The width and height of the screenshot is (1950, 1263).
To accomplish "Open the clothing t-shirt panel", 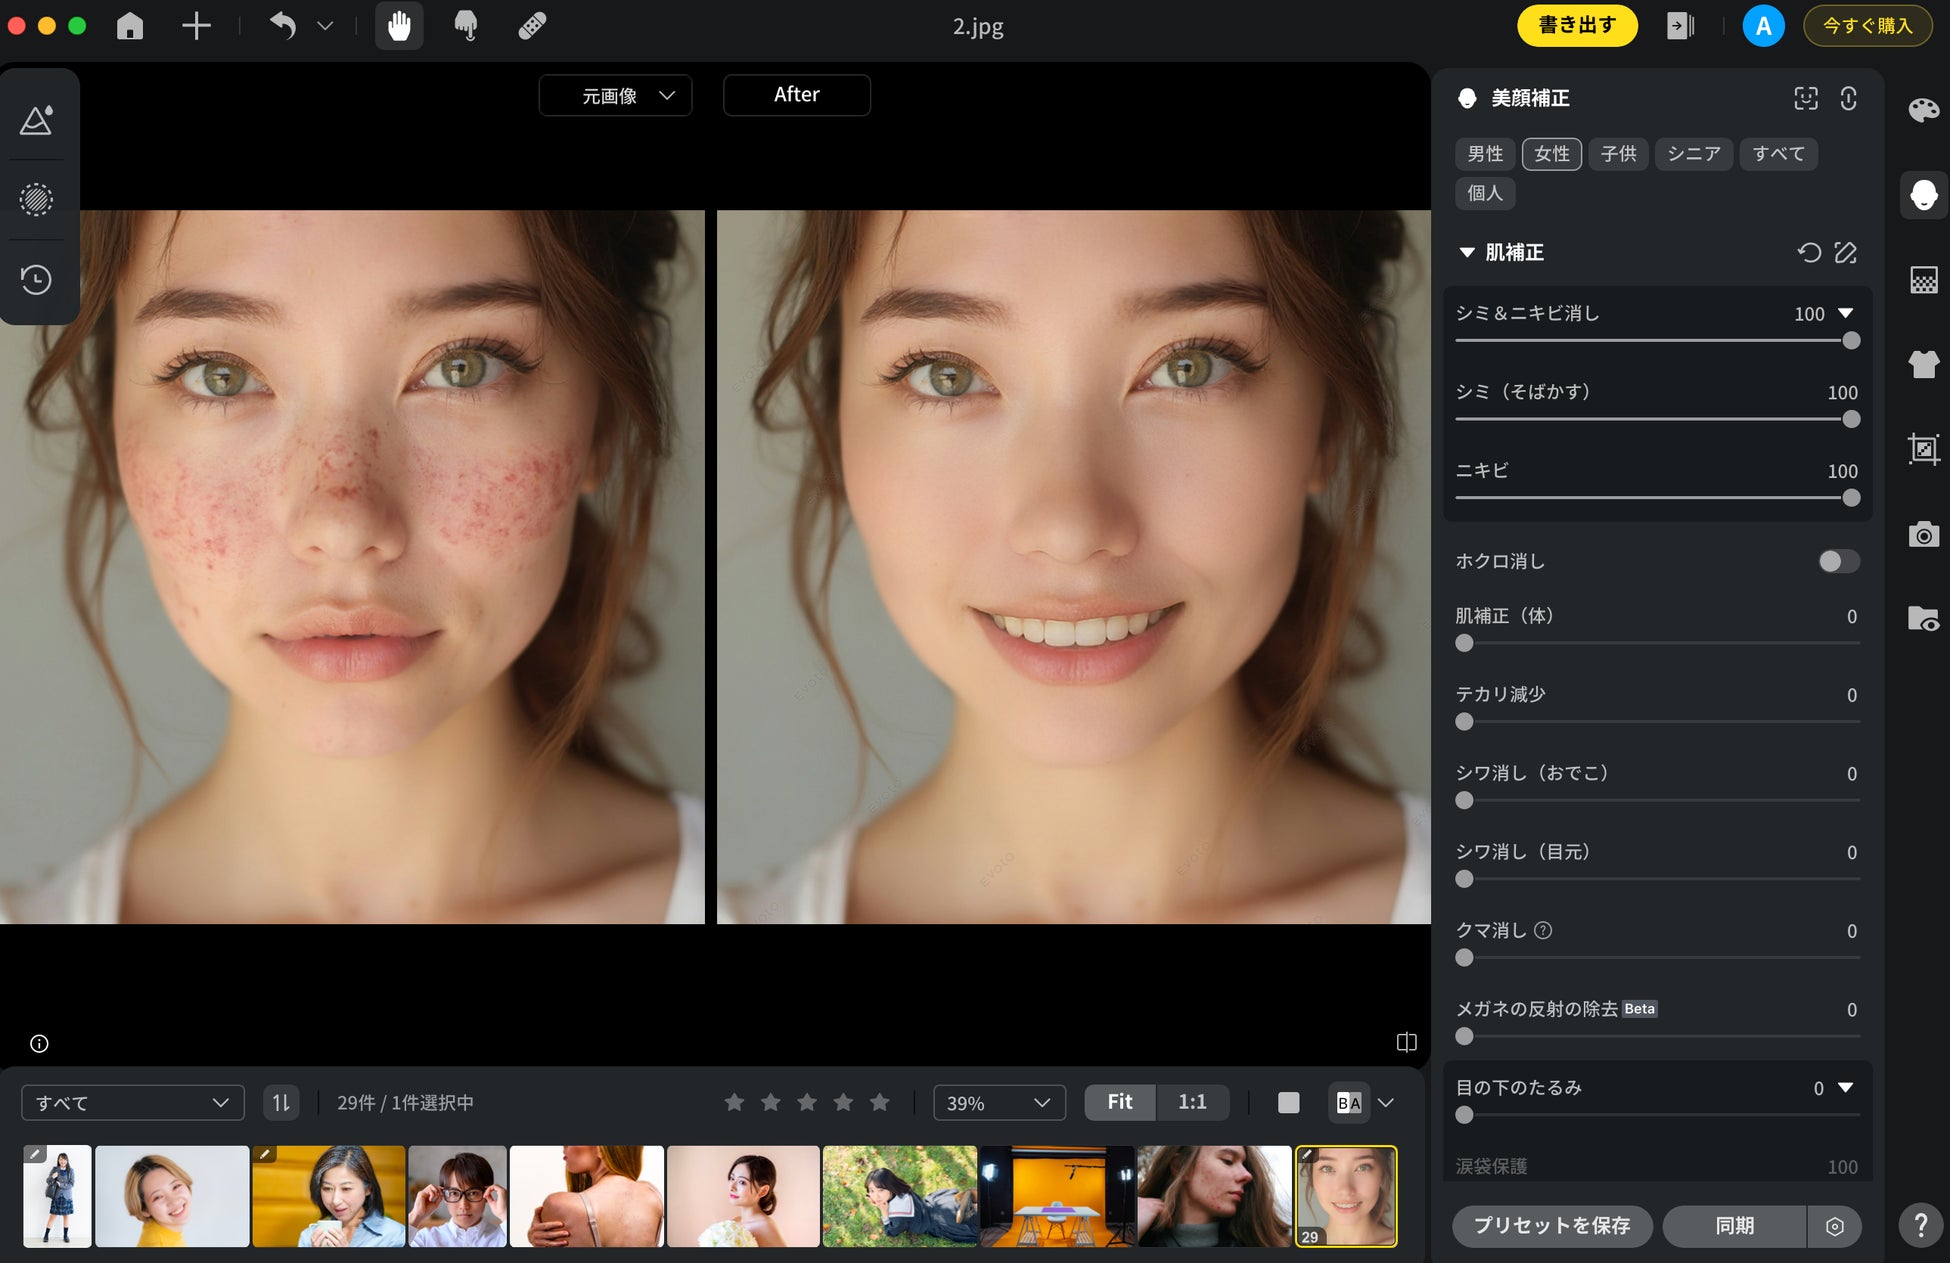I will (1923, 364).
